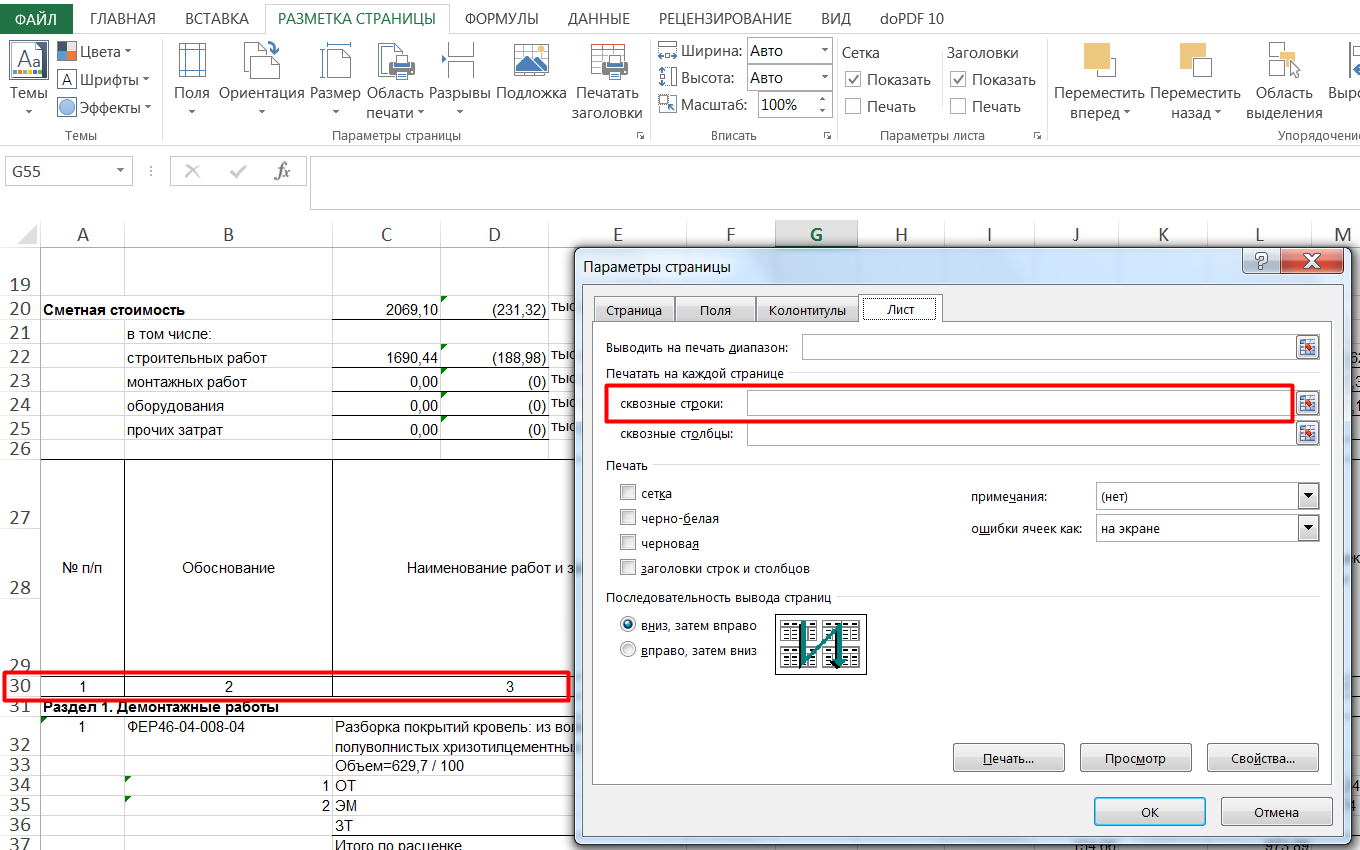Tick the черно-белая checkbox
Image resolution: width=1360 pixels, height=850 pixels.
pyautogui.click(x=628, y=518)
